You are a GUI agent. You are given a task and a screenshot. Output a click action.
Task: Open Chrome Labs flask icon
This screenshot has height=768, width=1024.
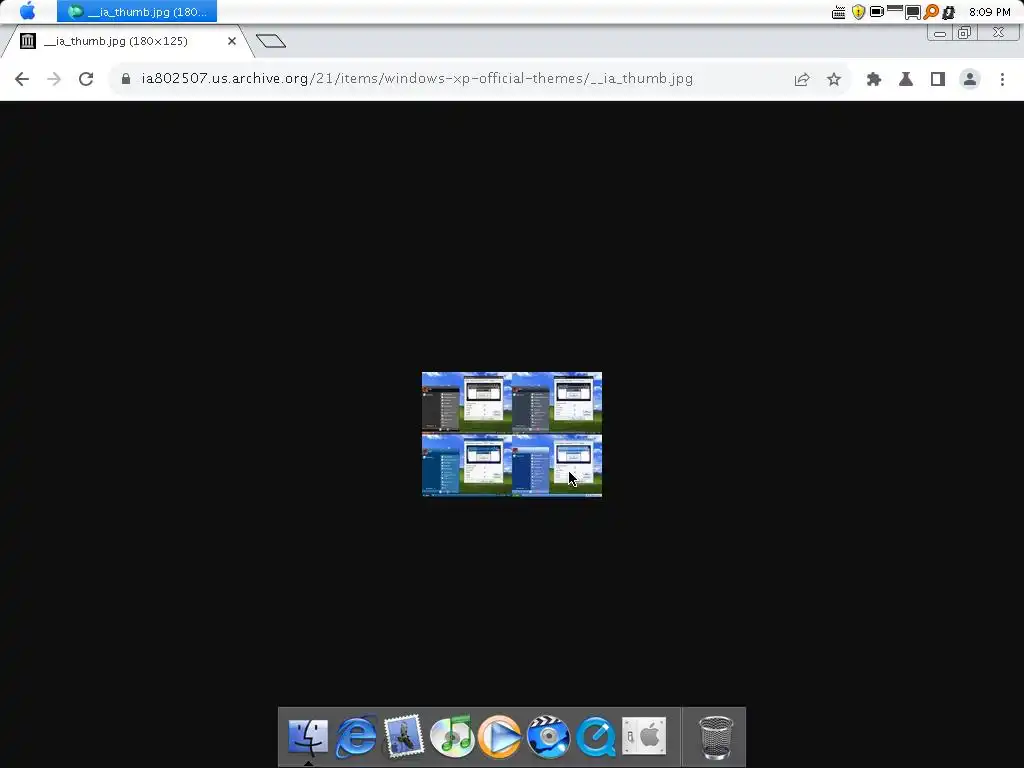point(906,79)
